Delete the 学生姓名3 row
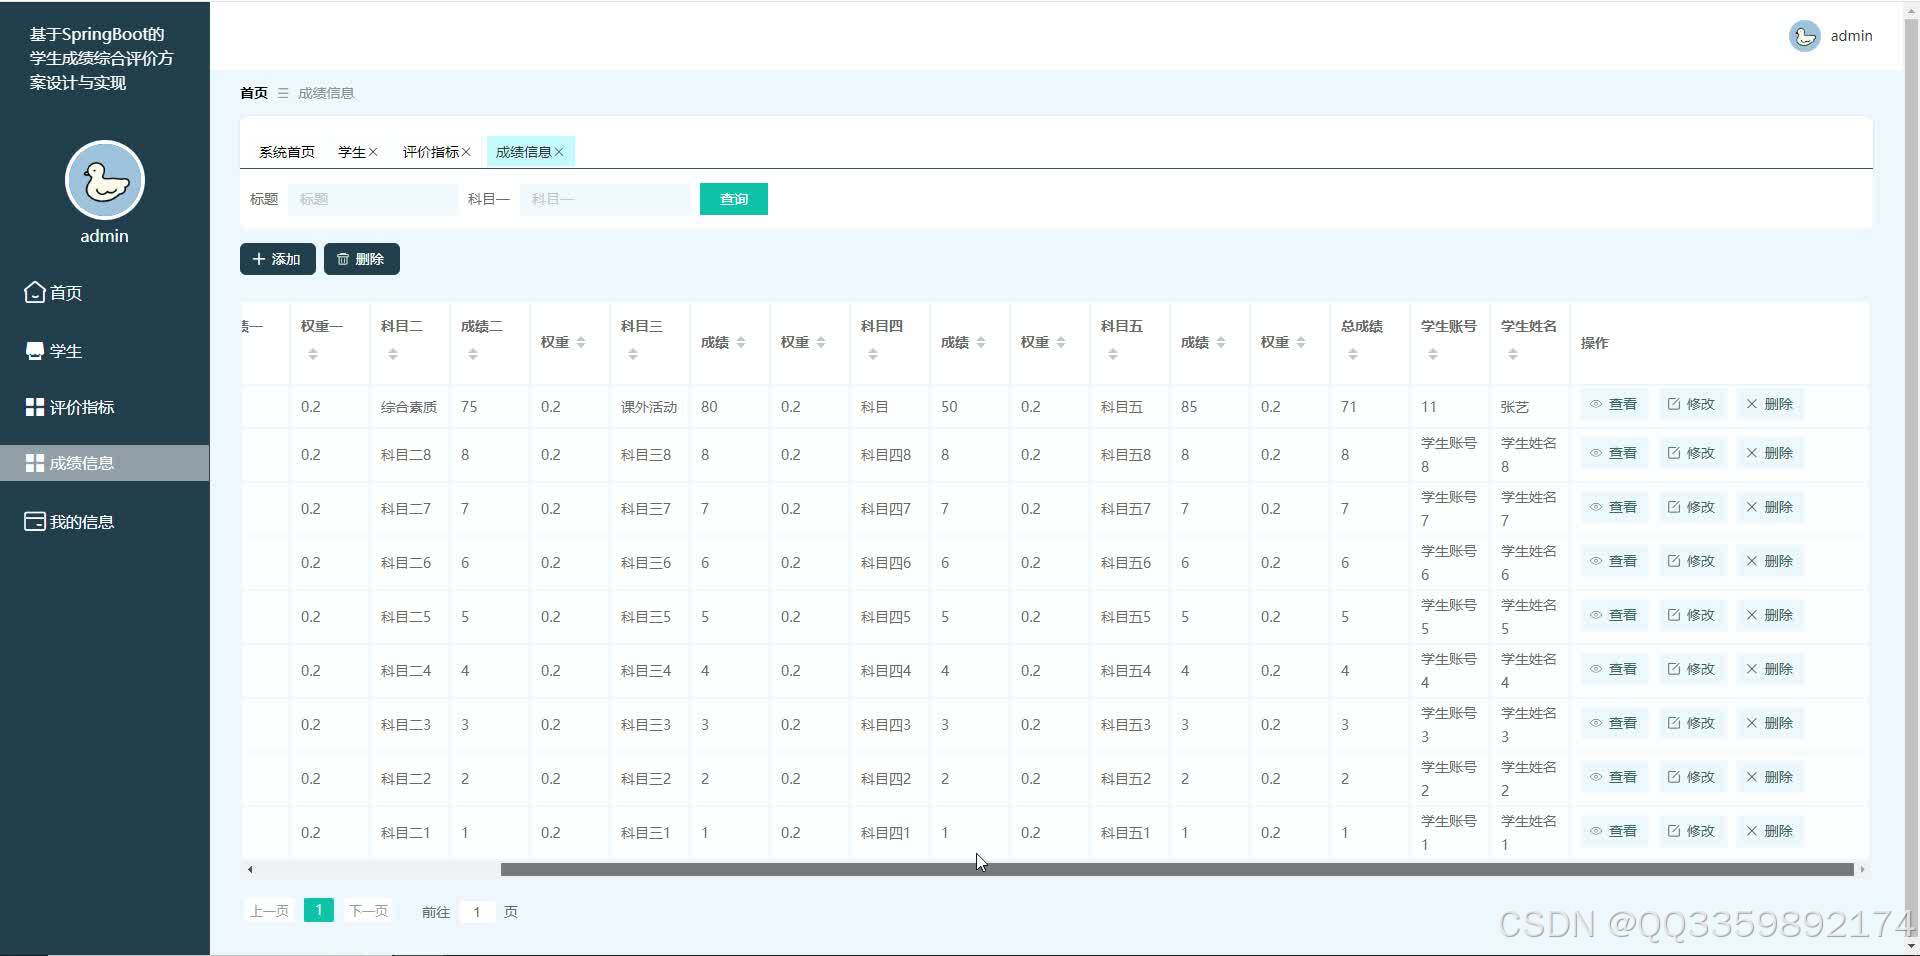The width and height of the screenshot is (1920, 956). tap(1769, 723)
